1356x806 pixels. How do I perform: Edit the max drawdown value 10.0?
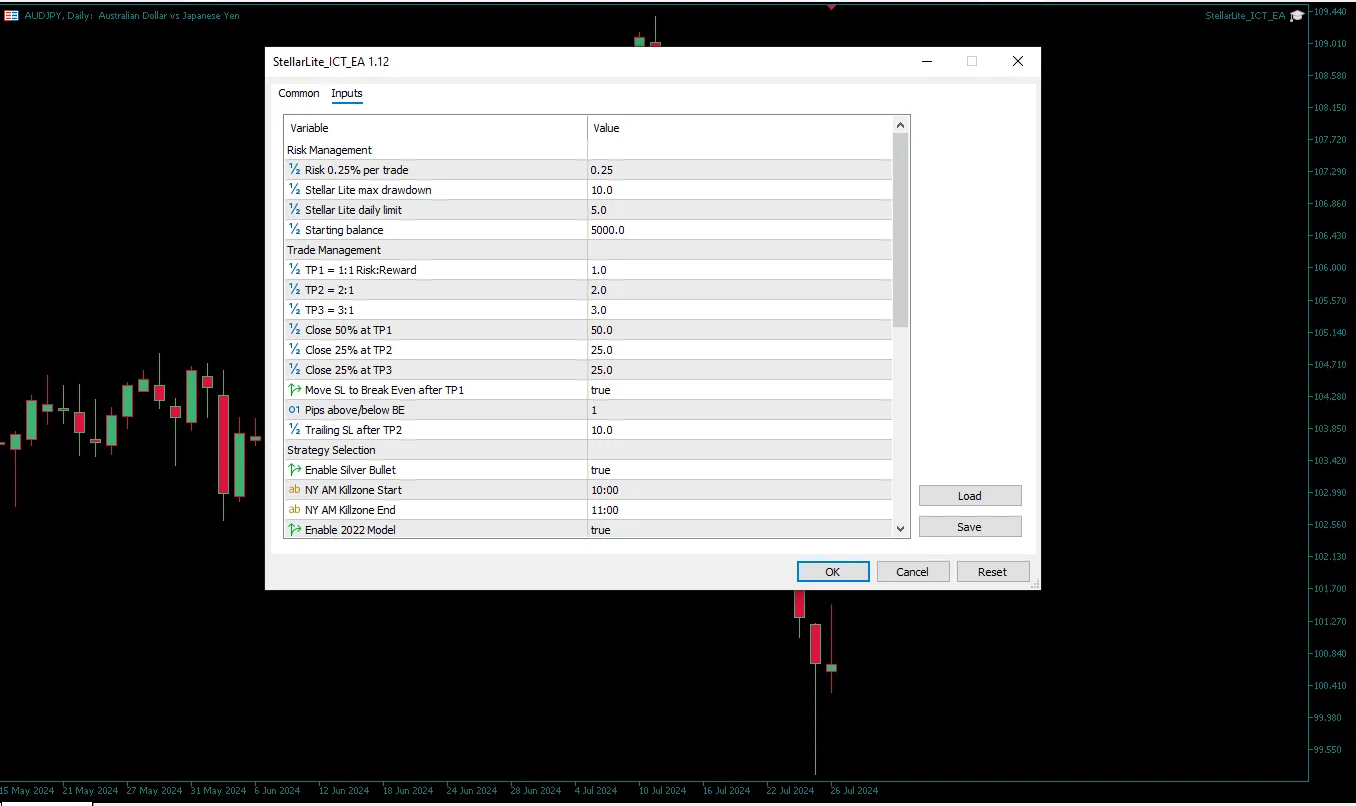(740, 190)
